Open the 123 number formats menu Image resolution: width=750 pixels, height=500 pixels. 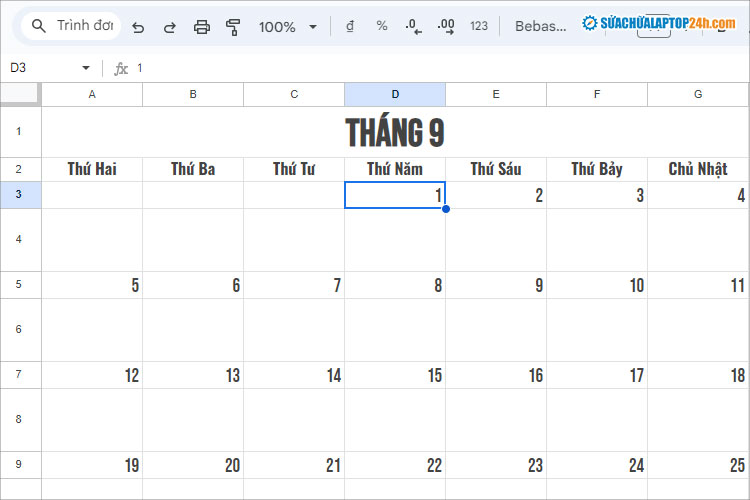[479, 27]
